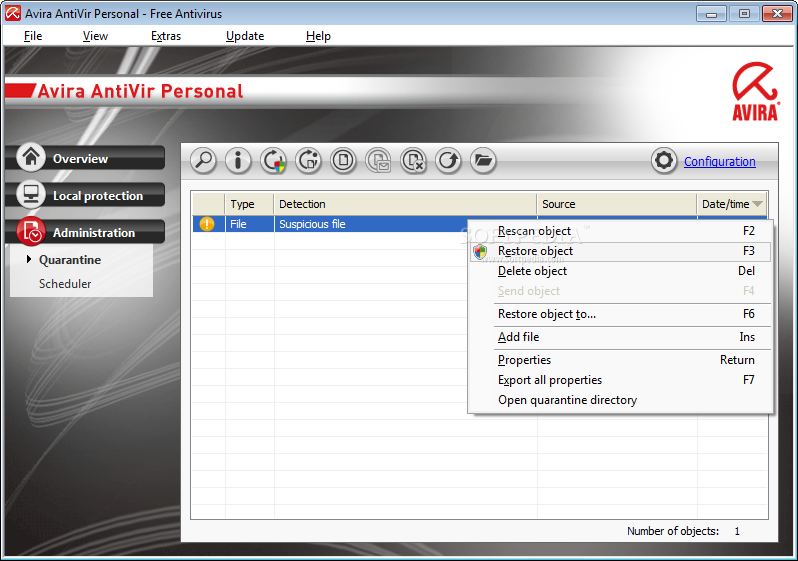This screenshot has width=798, height=561.
Task: Click the yellow warning icon in file row
Action: (207, 224)
